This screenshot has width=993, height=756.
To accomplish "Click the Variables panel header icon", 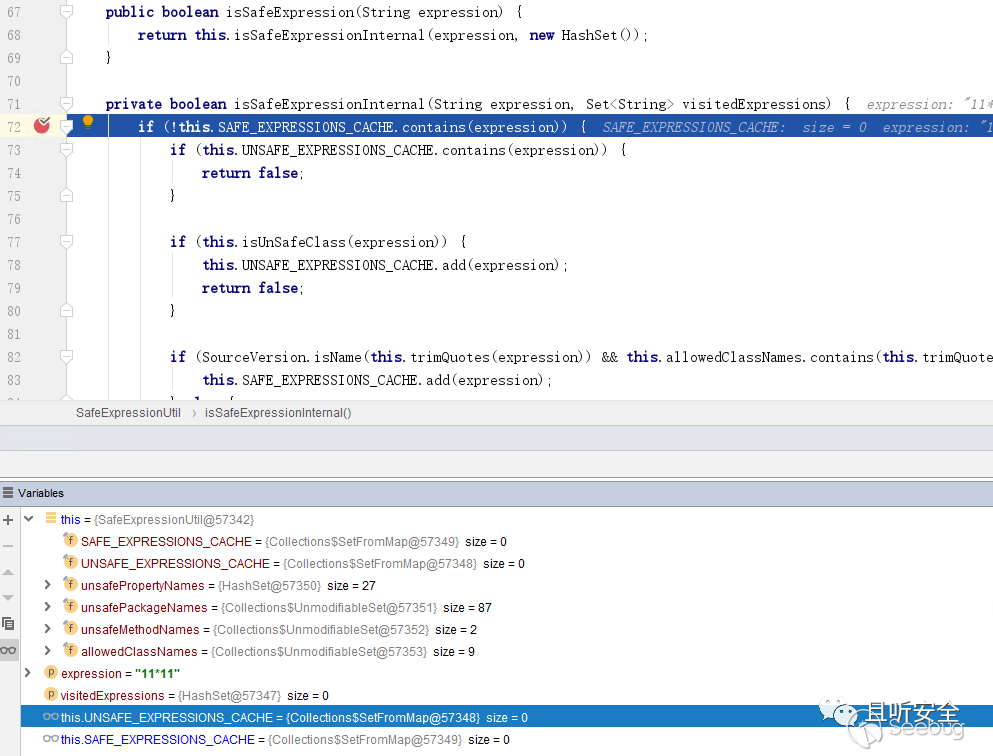I will (8, 493).
